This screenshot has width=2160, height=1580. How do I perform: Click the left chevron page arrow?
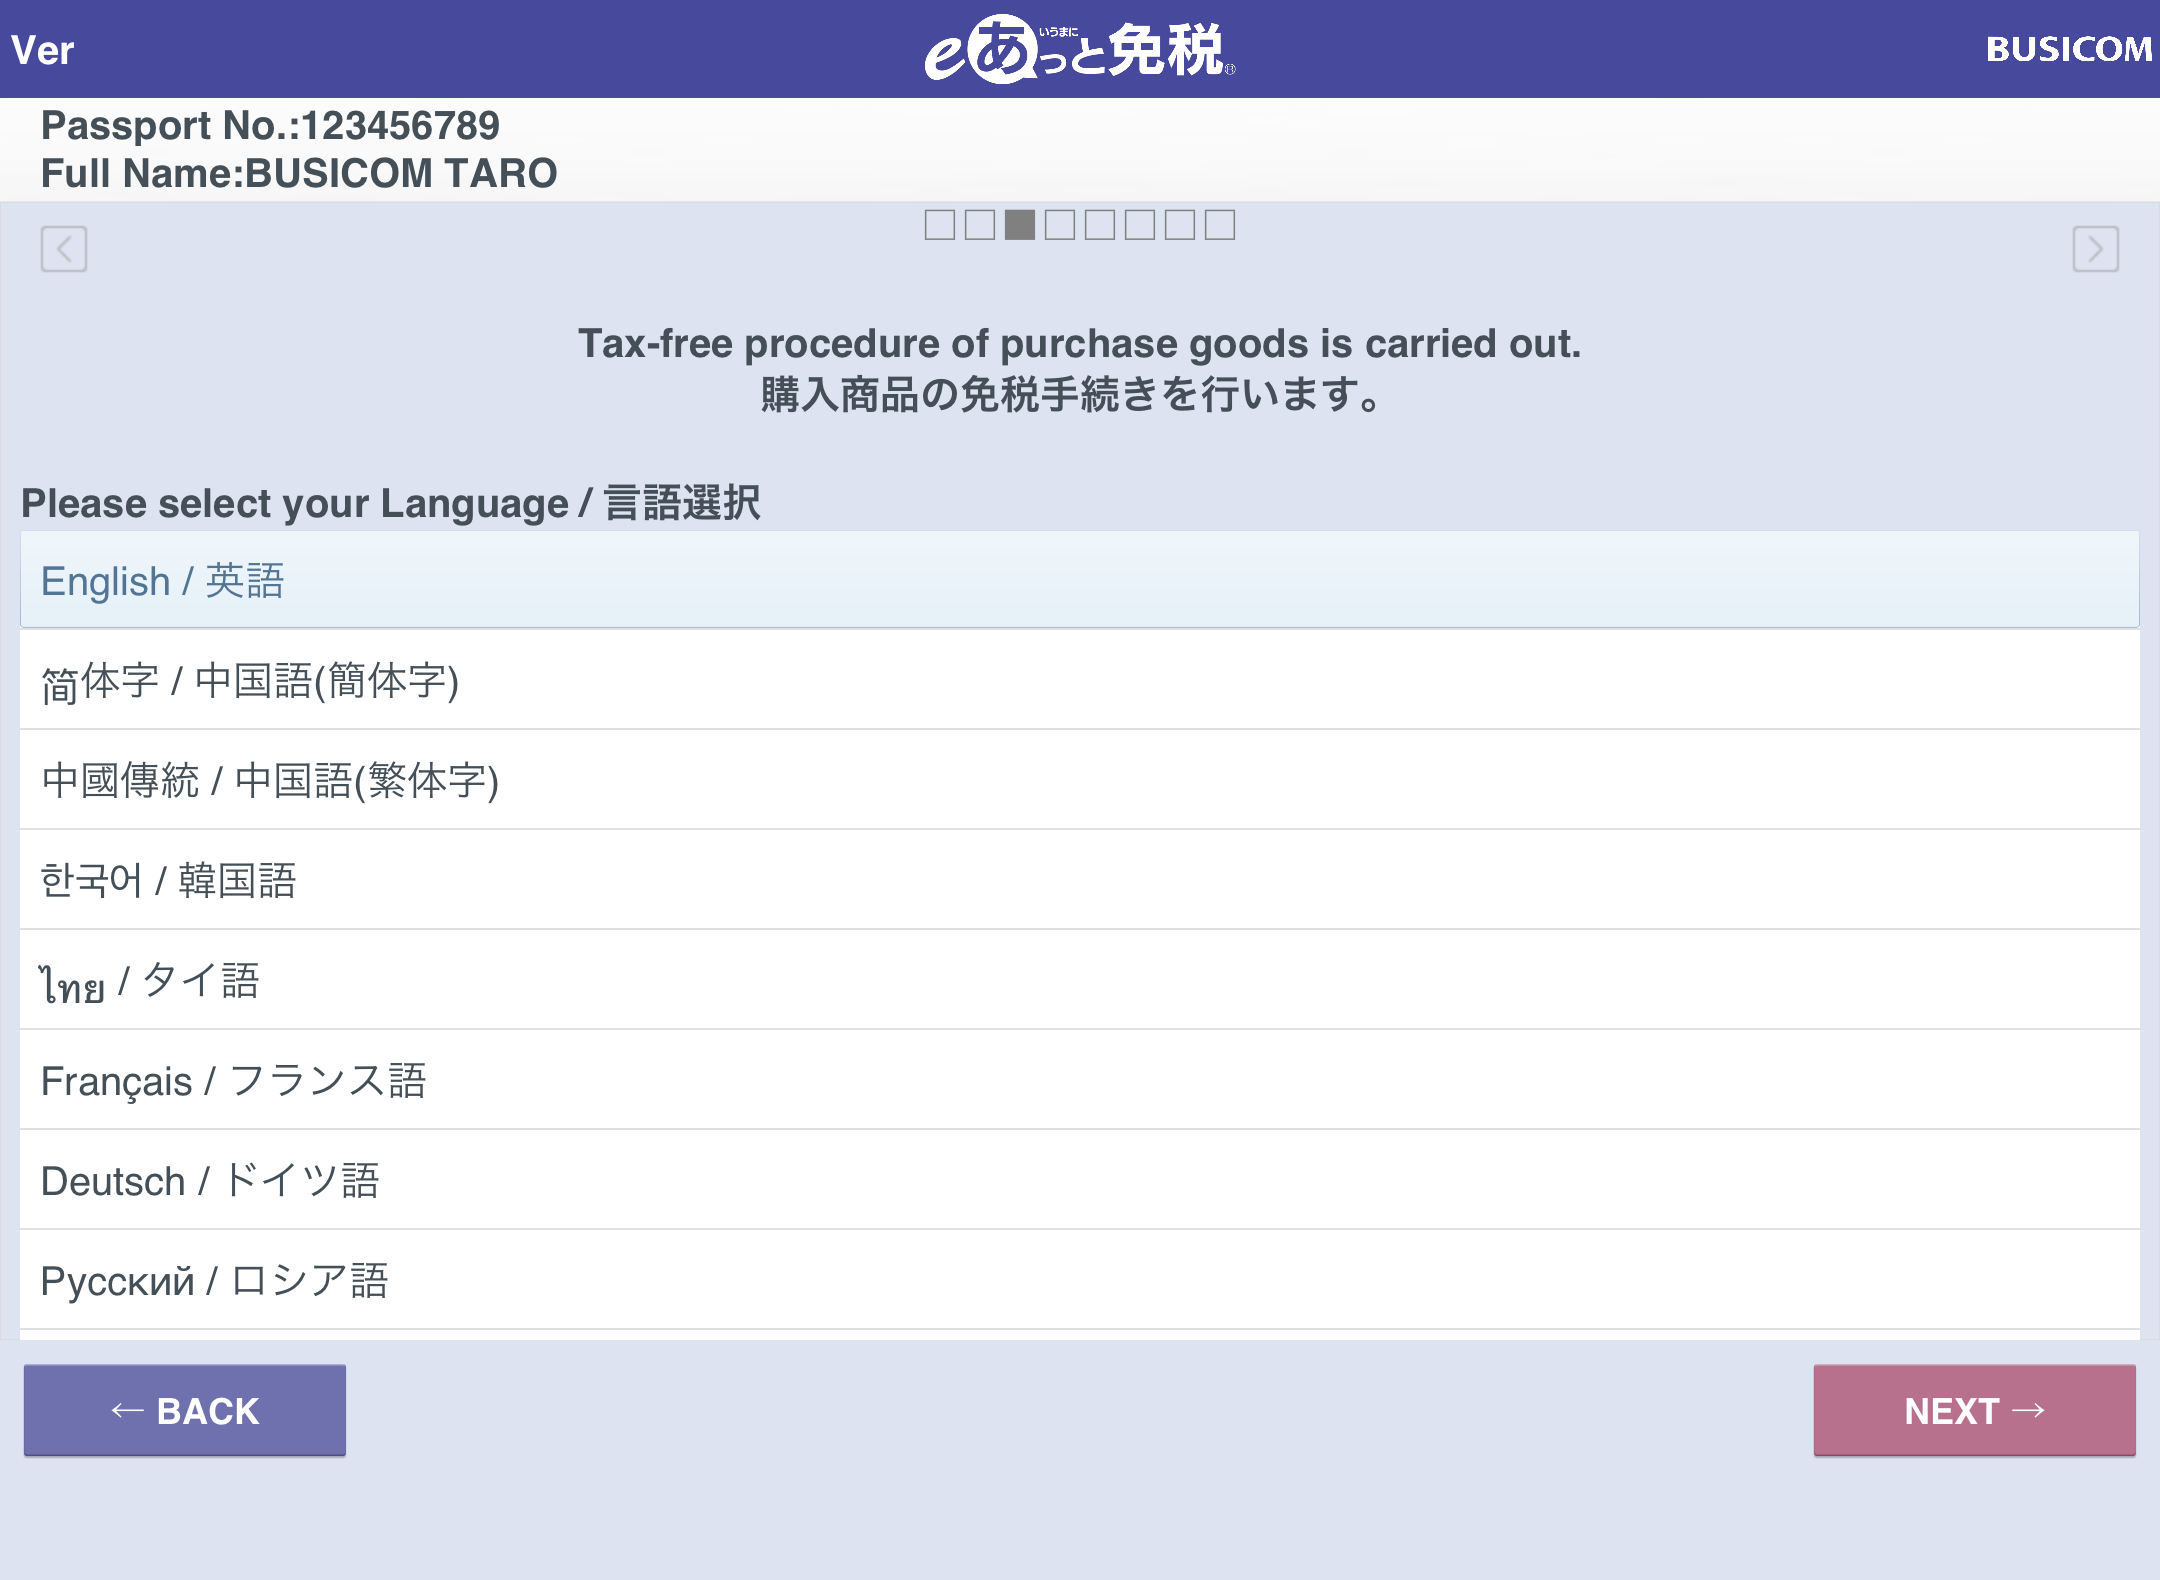tap(64, 248)
